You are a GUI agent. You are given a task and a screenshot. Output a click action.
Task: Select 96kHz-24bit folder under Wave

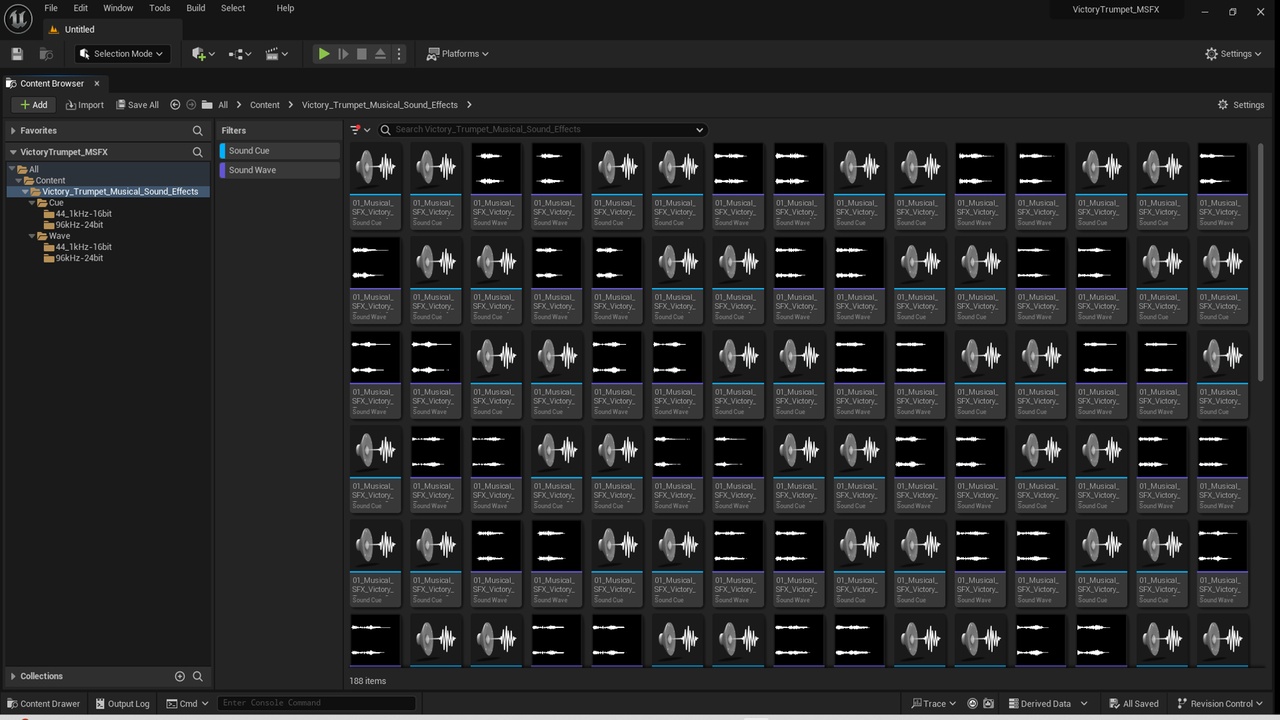coord(79,258)
